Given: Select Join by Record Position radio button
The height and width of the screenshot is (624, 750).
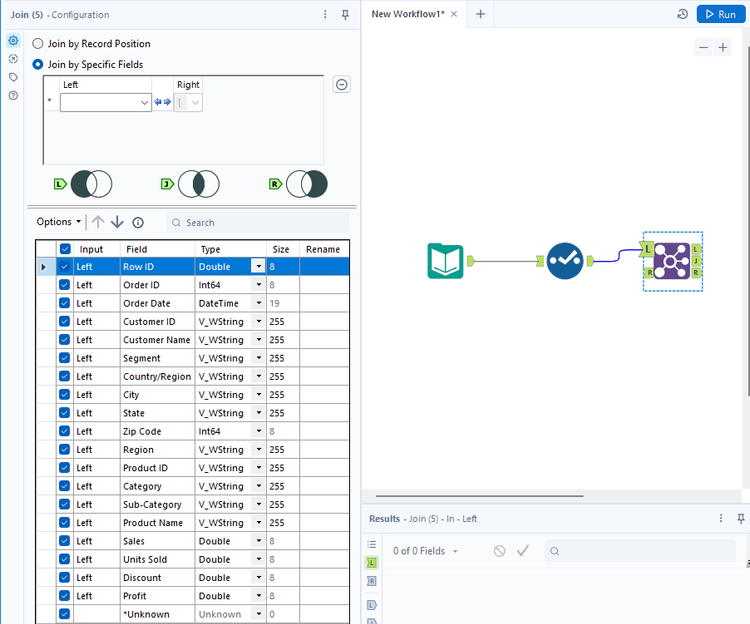Looking at the screenshot, I should (37, 44).
